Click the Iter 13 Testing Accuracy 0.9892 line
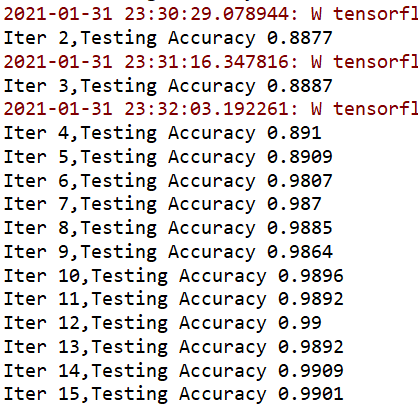Screen dimensions: 418x409 174,347
